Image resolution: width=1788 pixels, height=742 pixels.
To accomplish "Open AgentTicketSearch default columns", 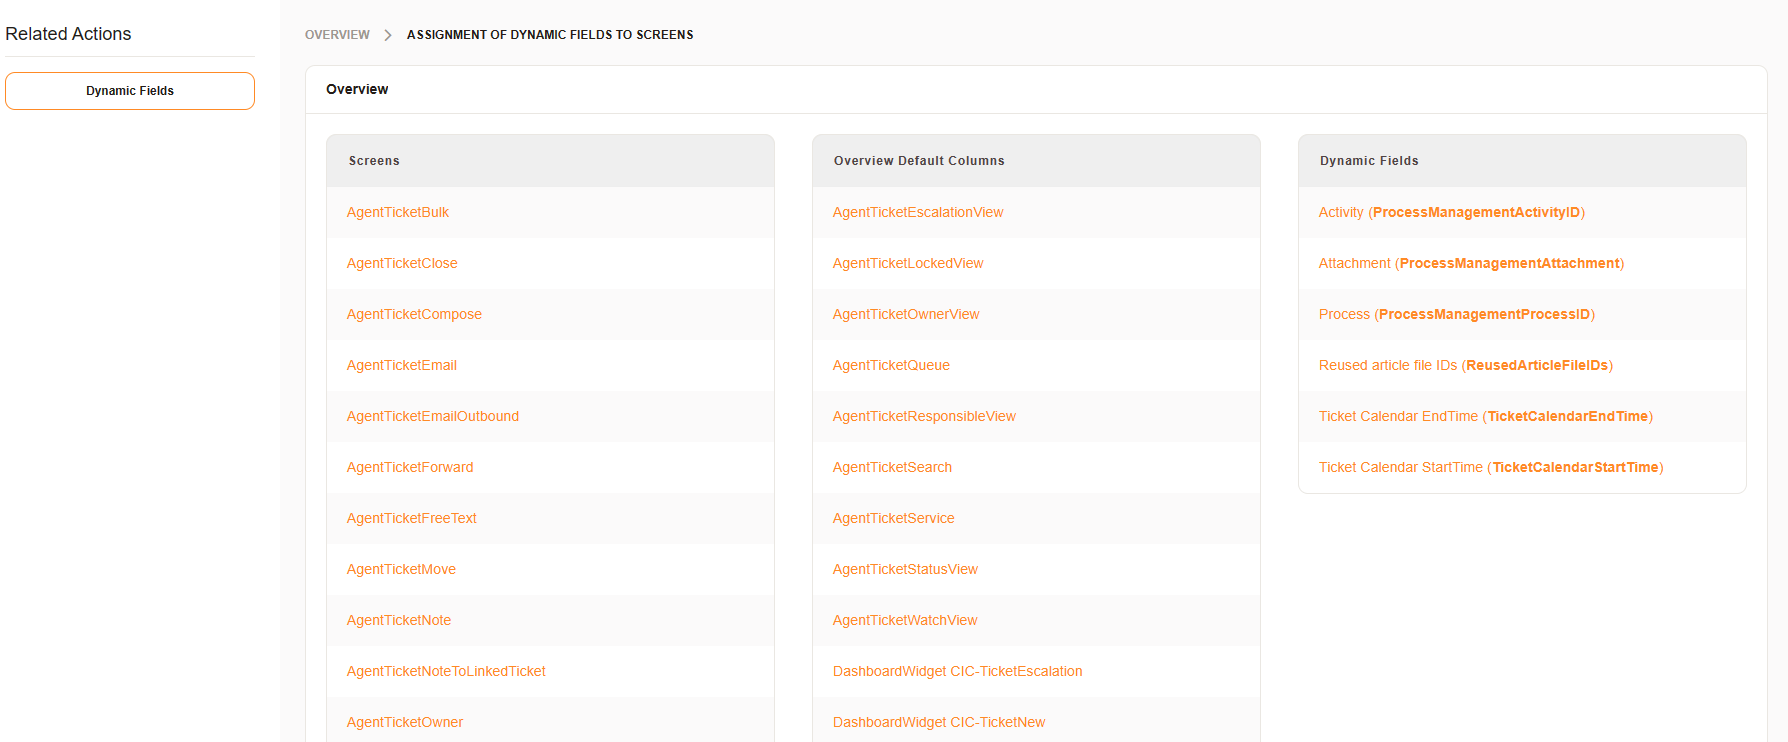I will coord(892,467).
